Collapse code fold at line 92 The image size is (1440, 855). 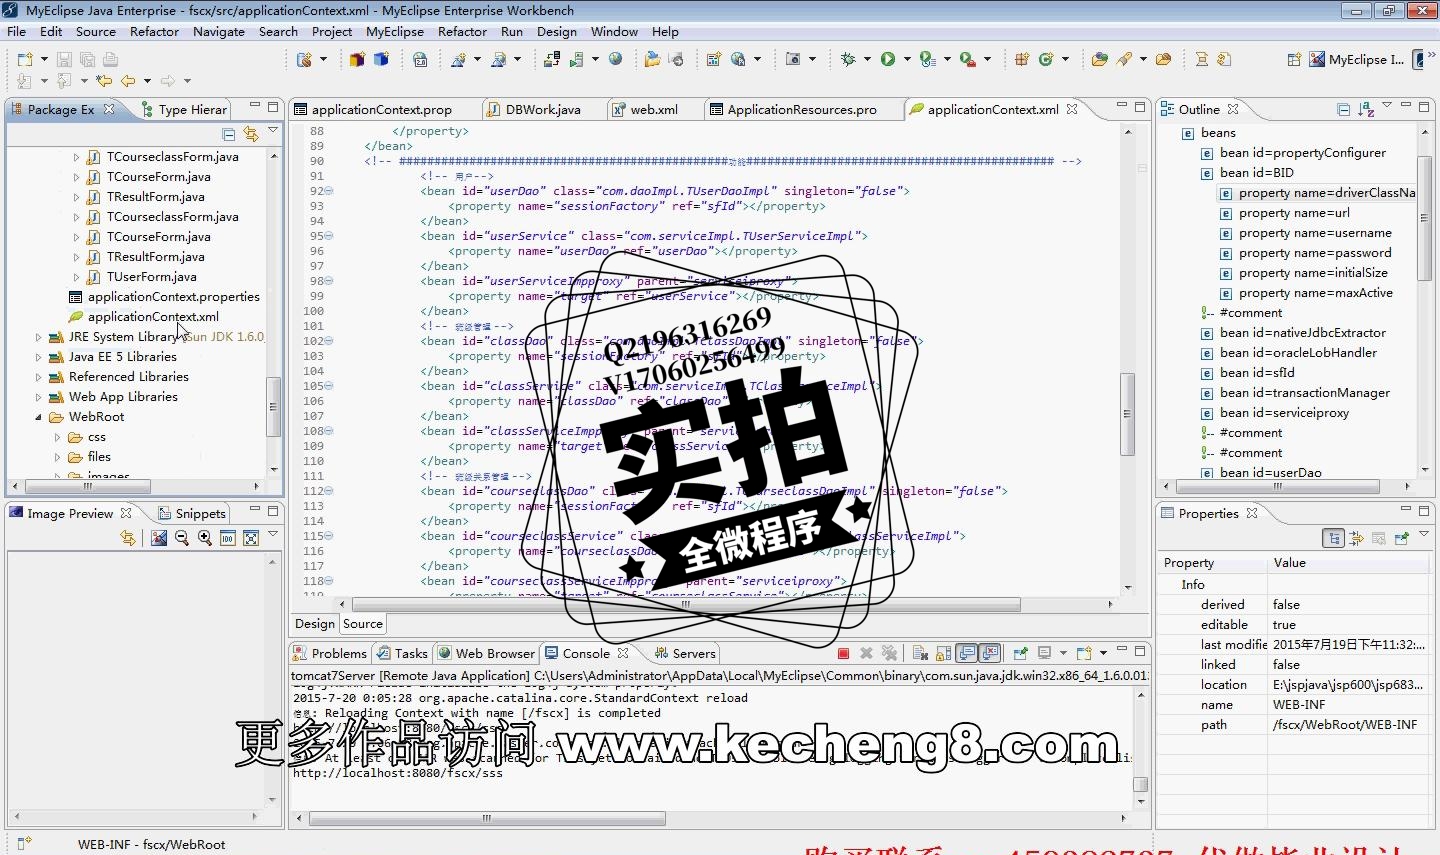click(x=329, y=191)
